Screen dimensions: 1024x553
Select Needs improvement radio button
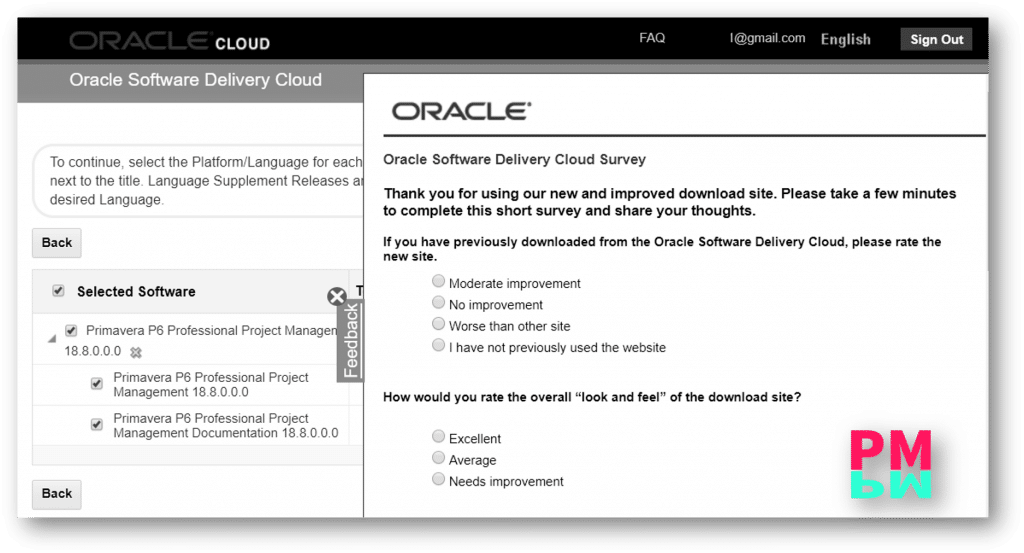pos(438,479)
